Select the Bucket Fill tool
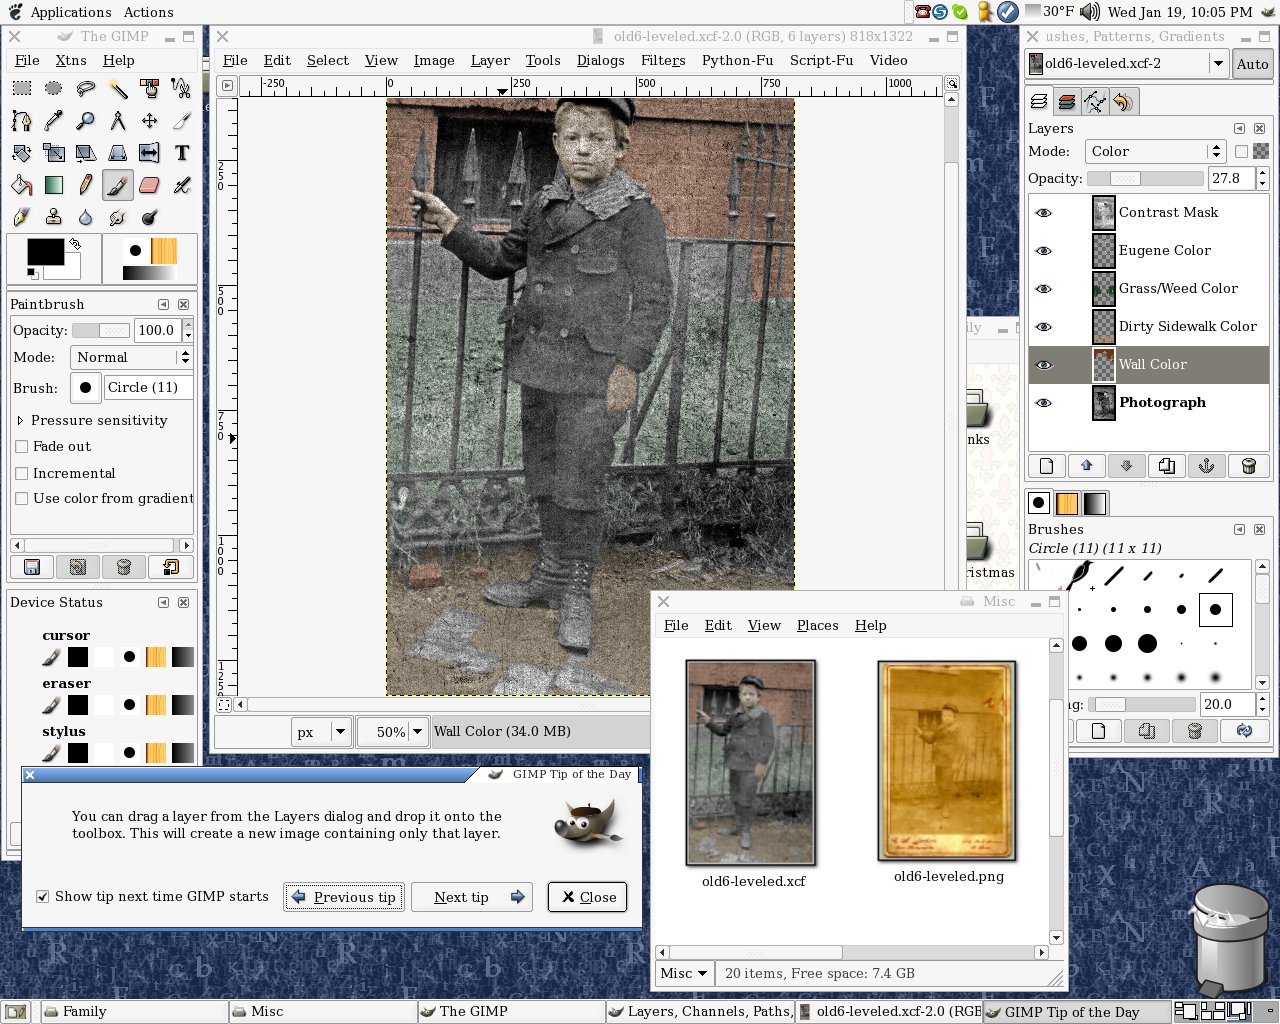1280x1024 pixels. coord(22,185)
